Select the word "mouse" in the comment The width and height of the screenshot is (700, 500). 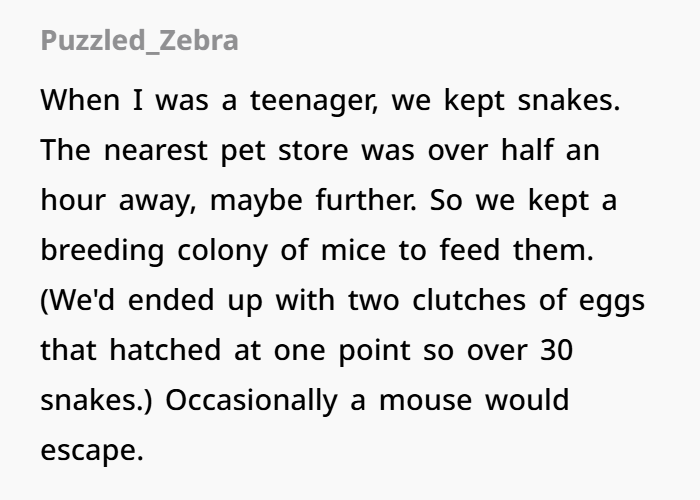(x=425, y=400)
